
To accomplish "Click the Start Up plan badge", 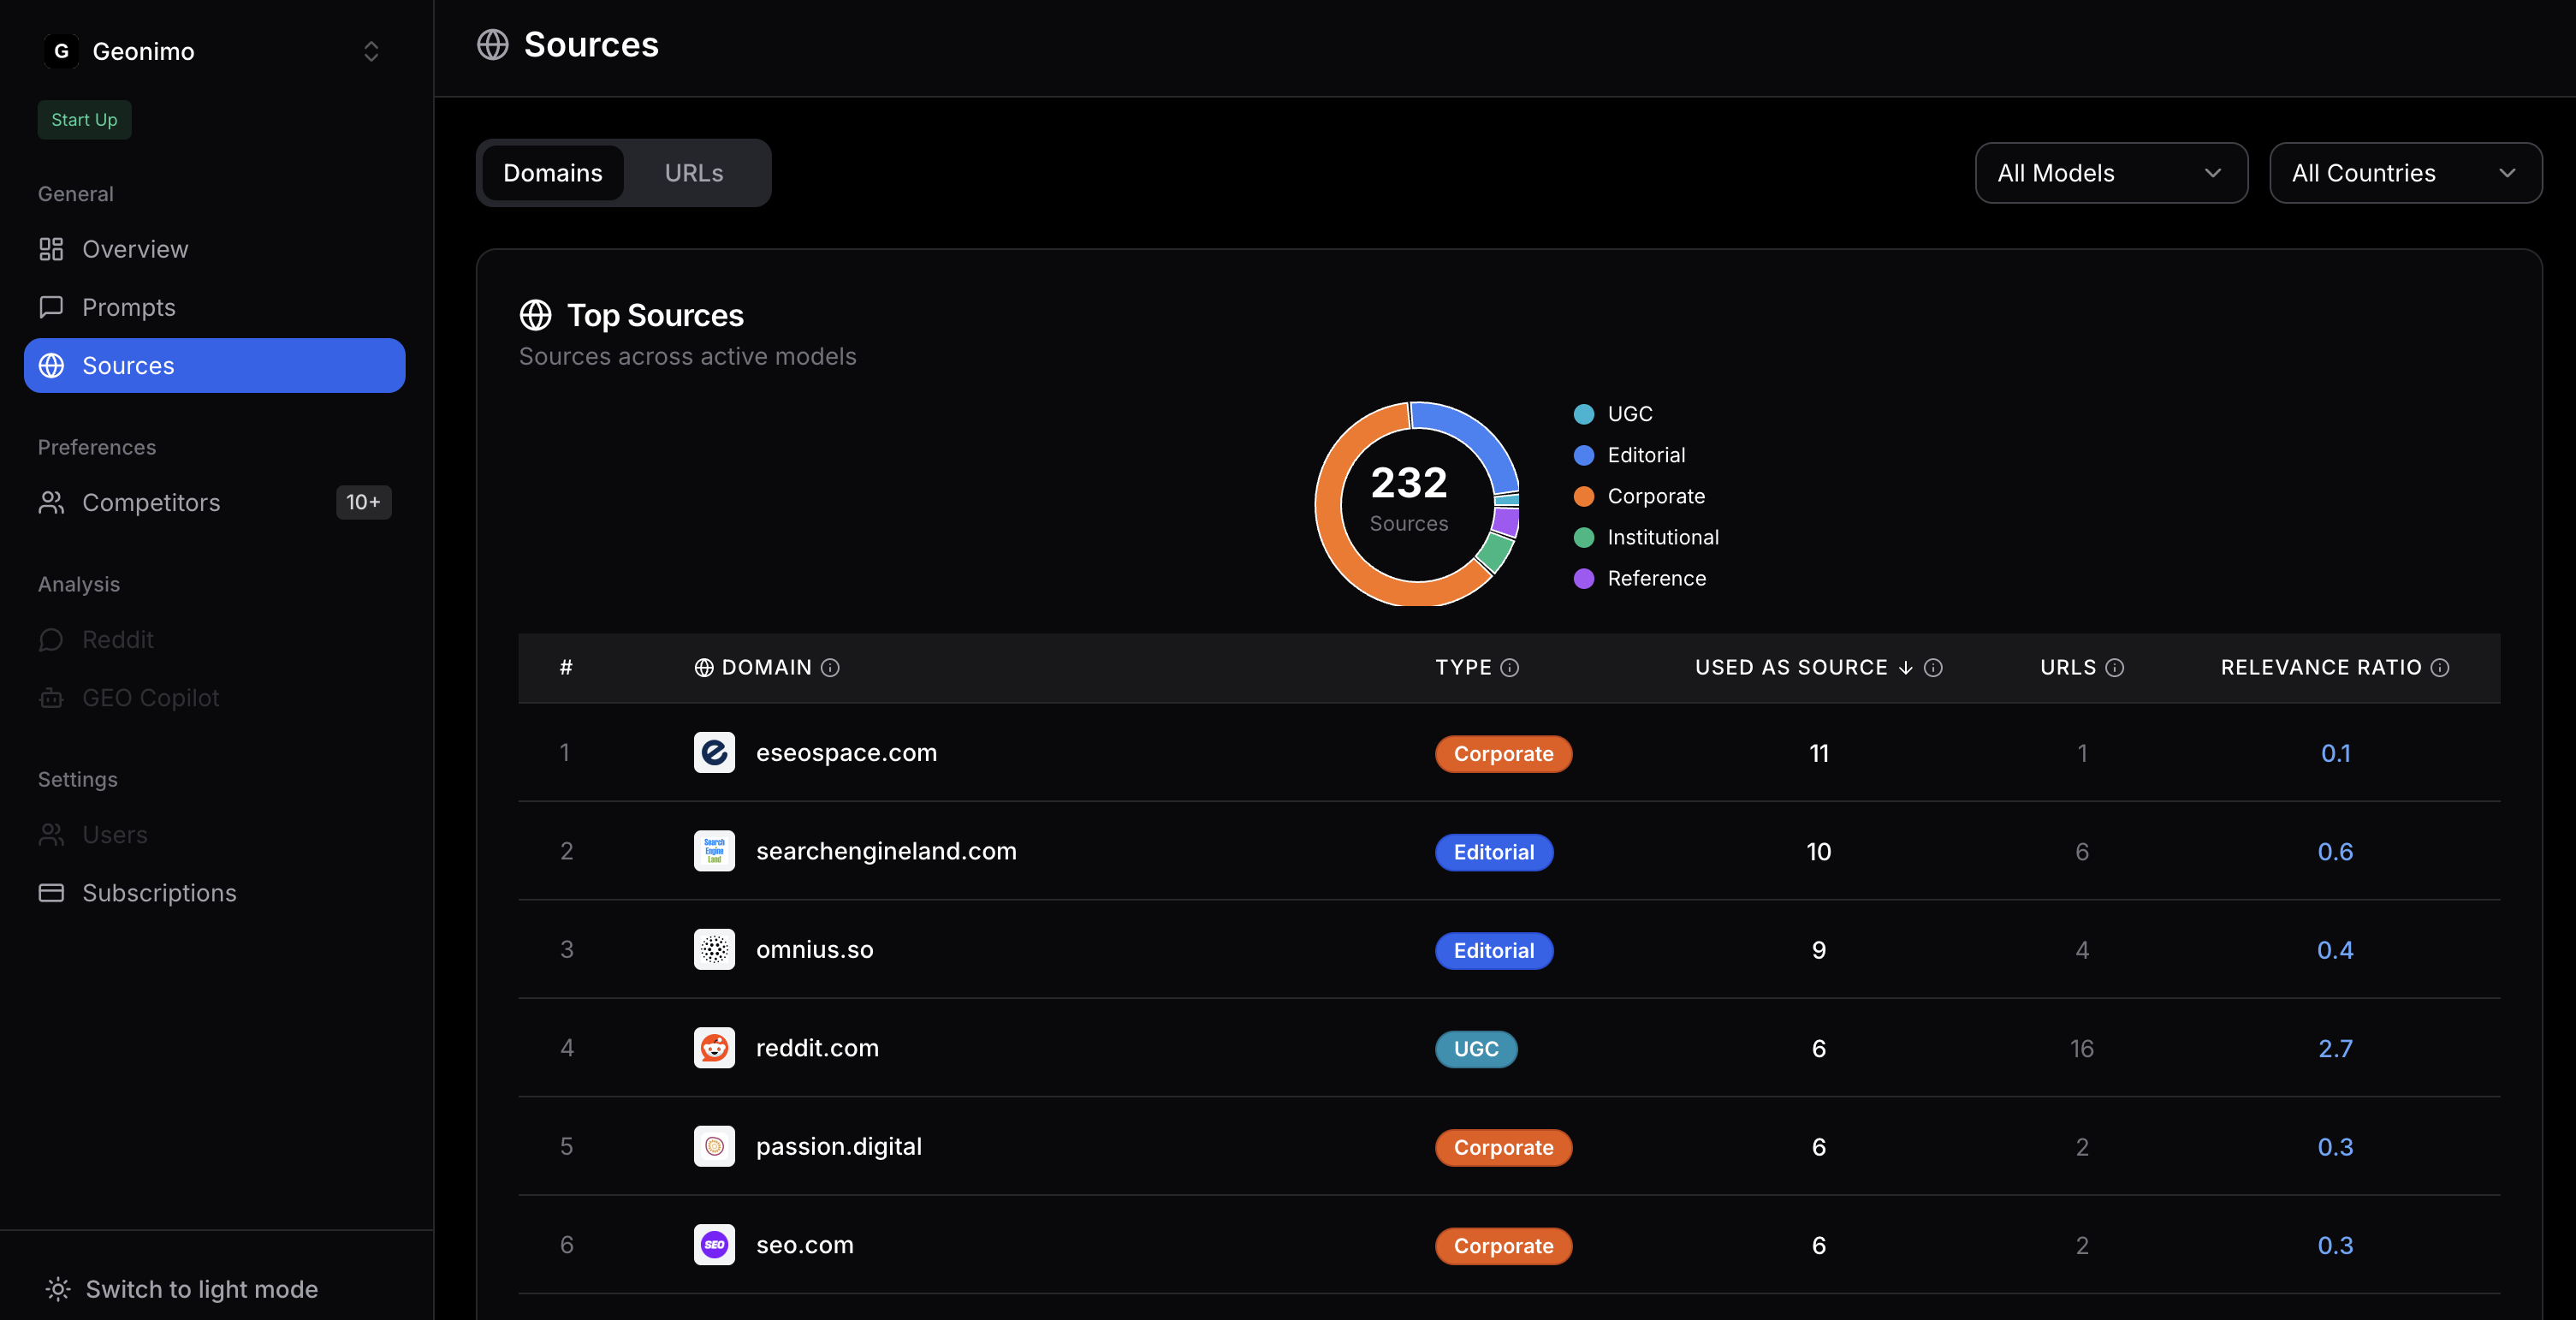I will pyautogui.click(x=84, y=119).
